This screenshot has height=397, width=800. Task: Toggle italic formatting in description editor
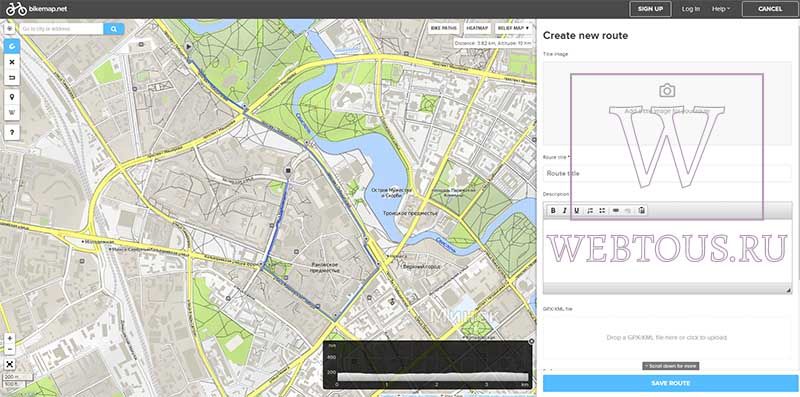(565, 210)
